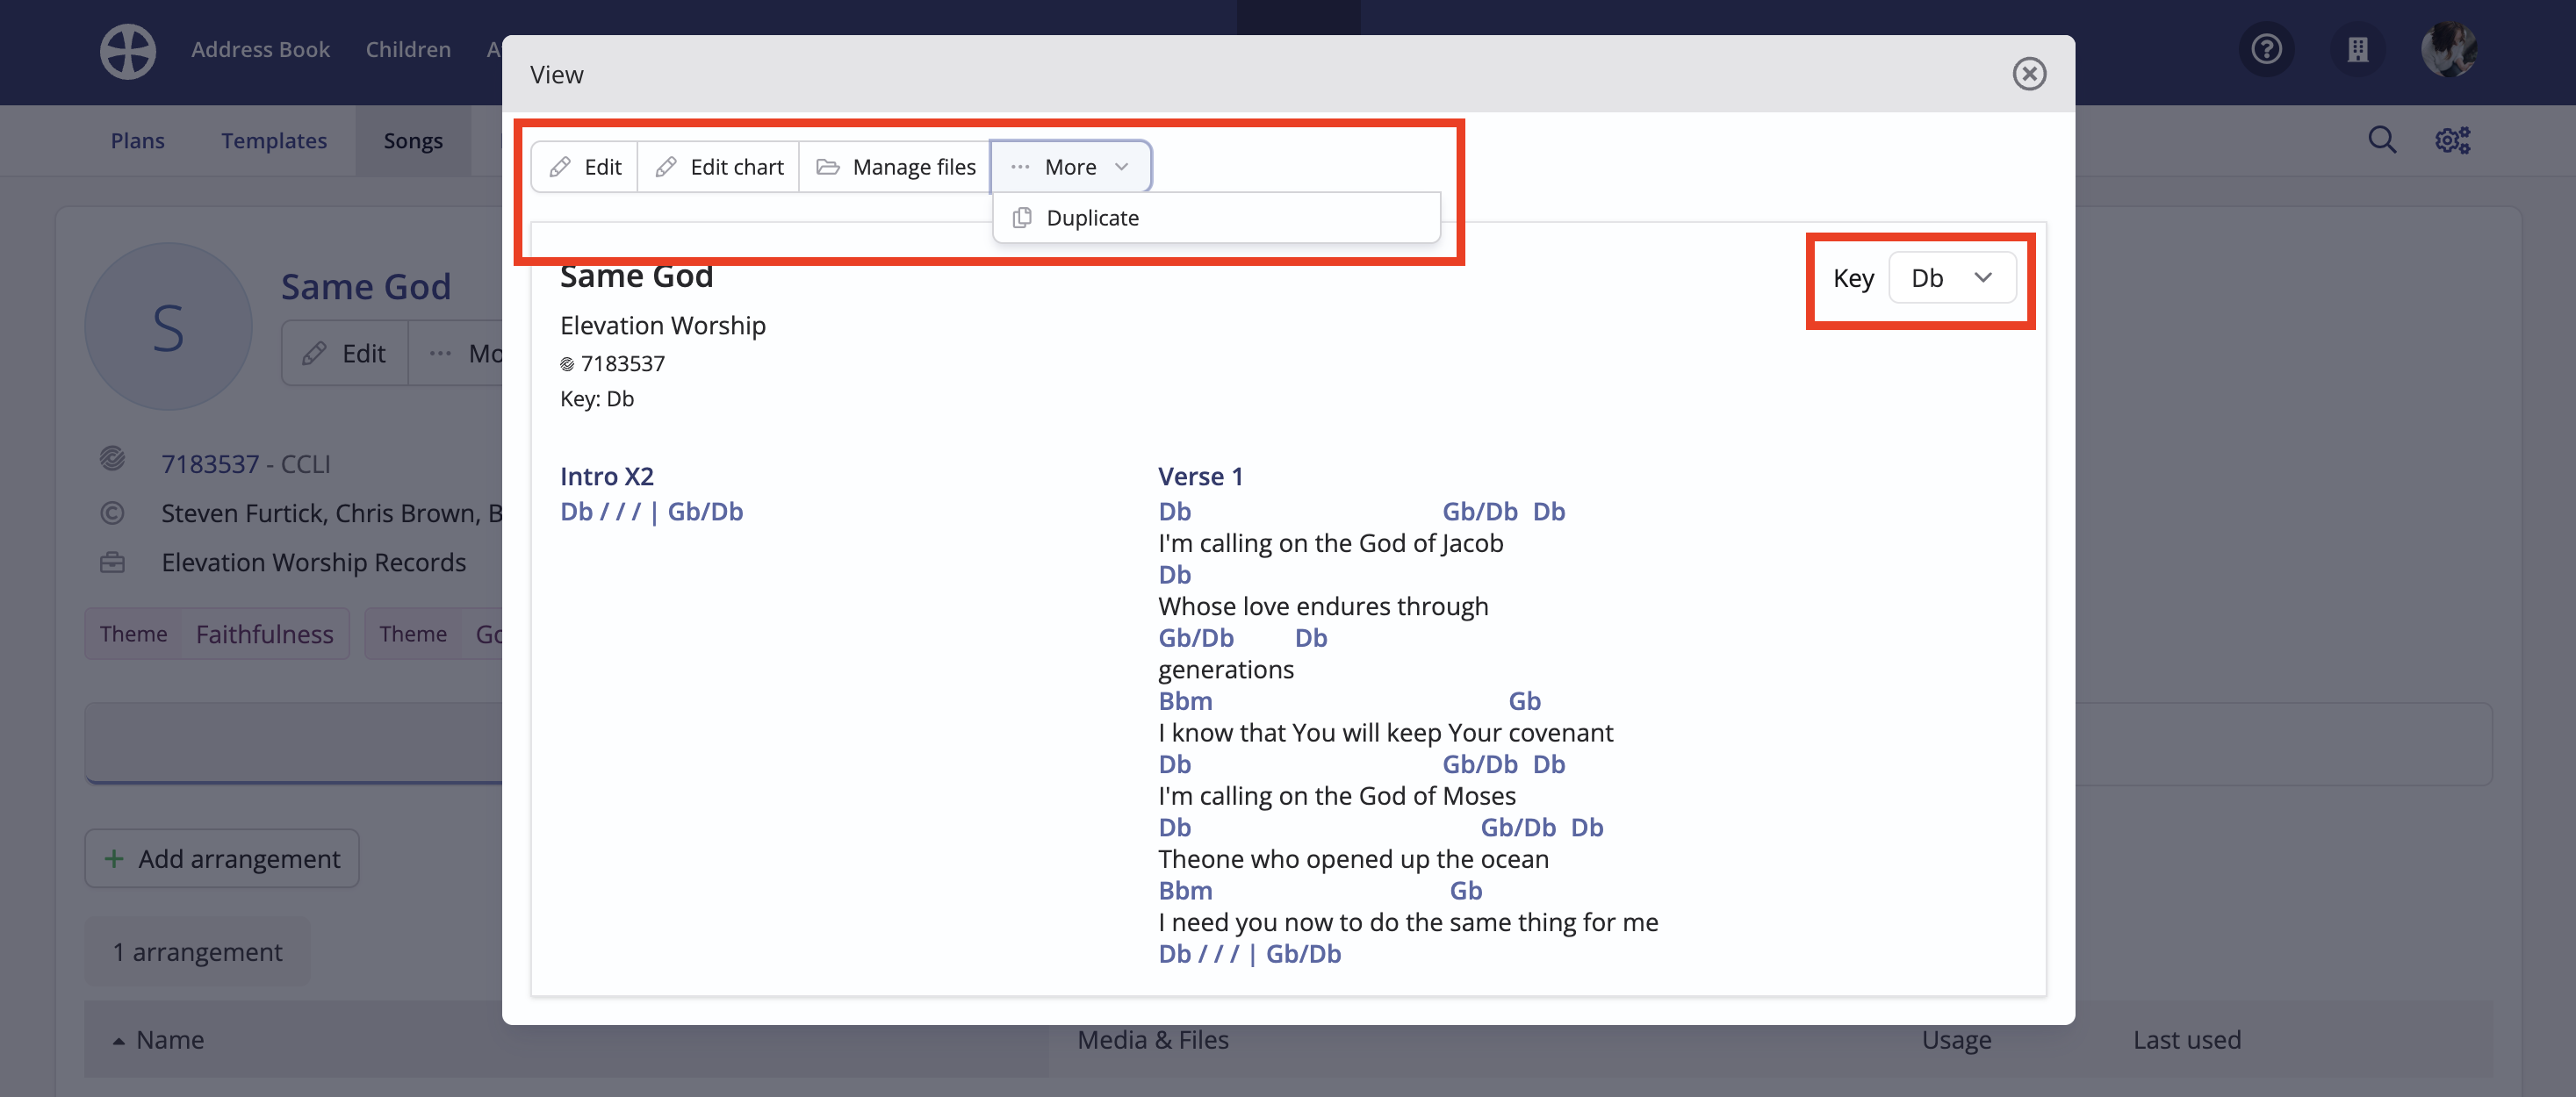Image resolution: width=2576 pixels, height=1097 pixels.
Task: Click the app logo in the header
Action: pos(128,51)
